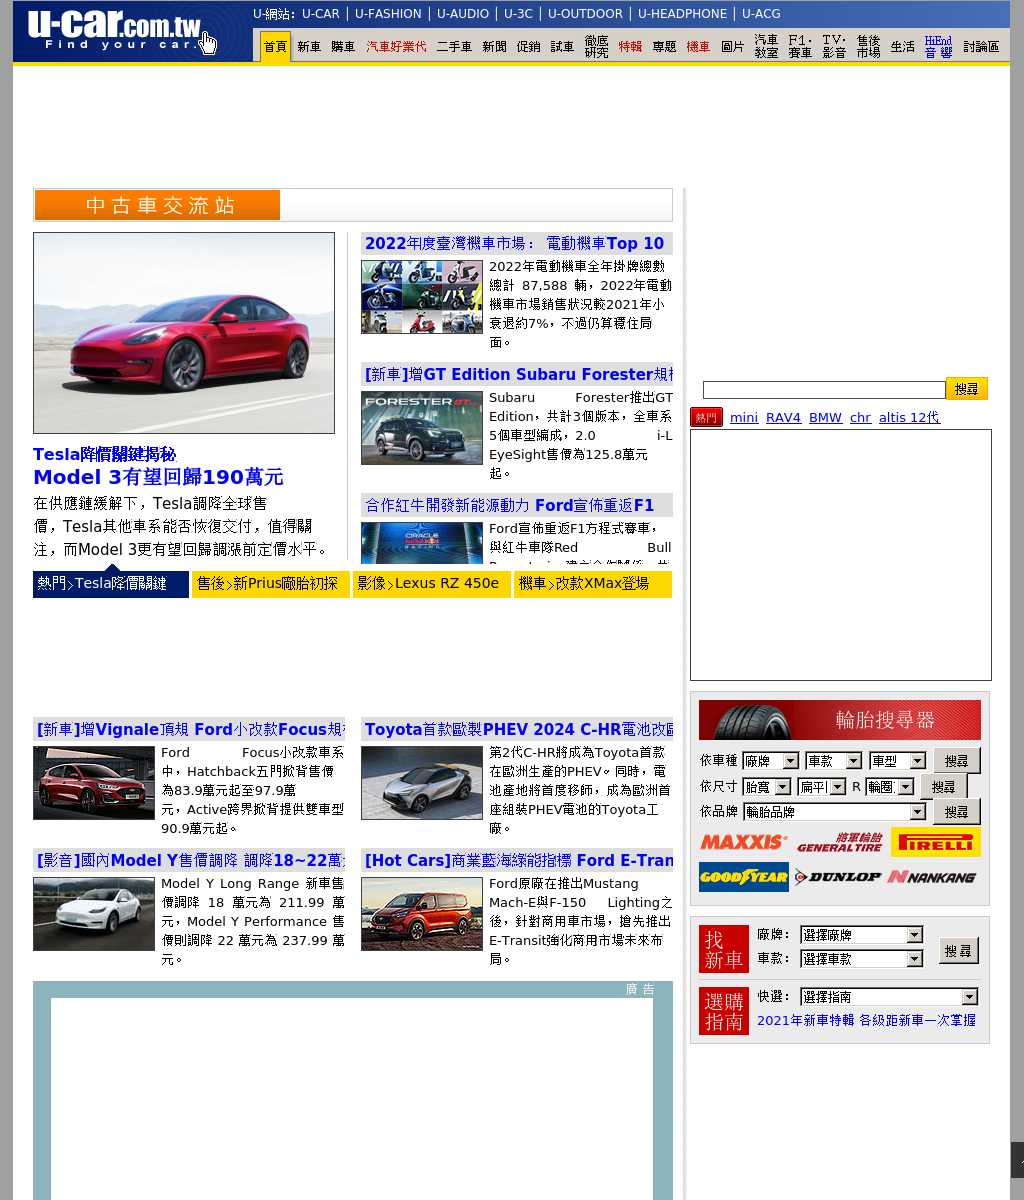Switch to the 新車 navigation tab

pyautogui.click(x=309, y=47)
